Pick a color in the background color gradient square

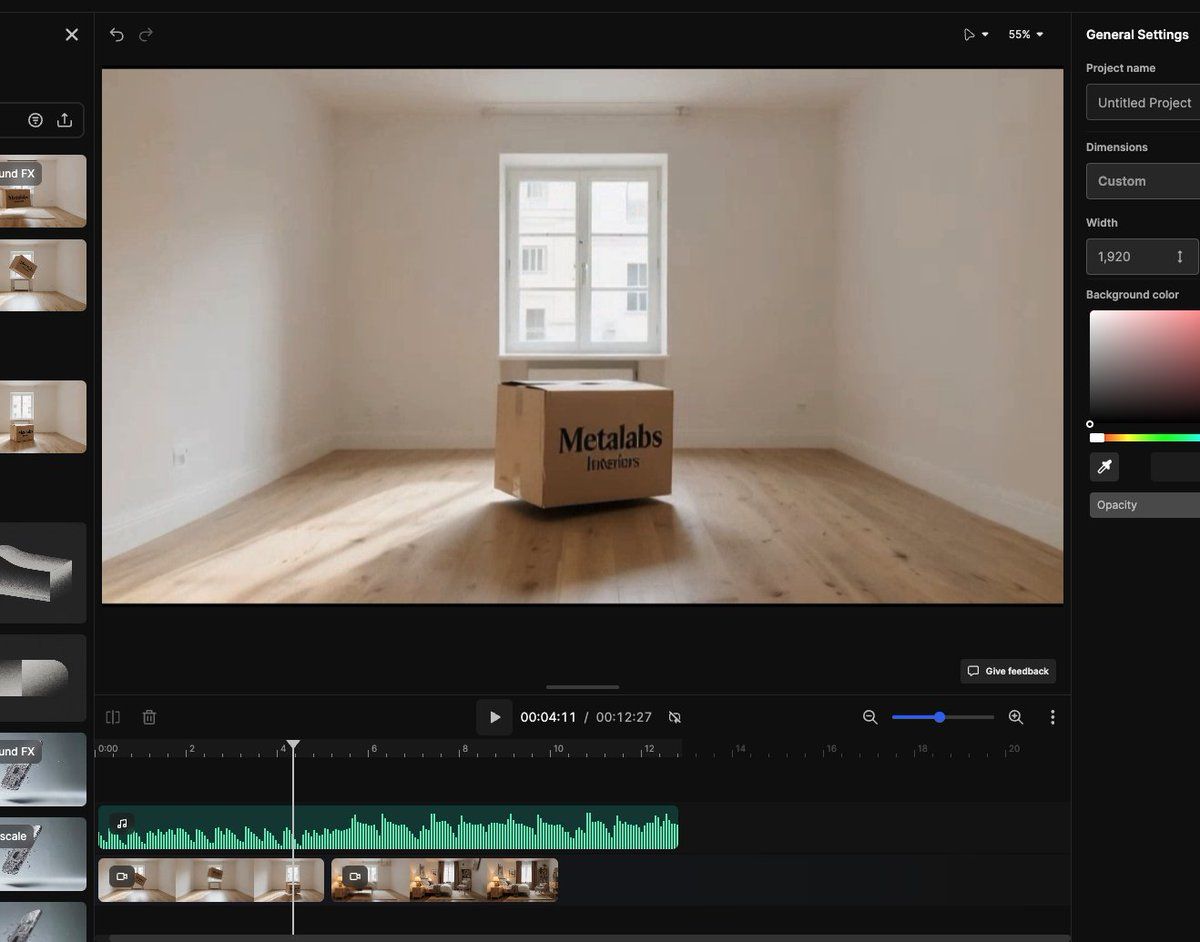1145,365
